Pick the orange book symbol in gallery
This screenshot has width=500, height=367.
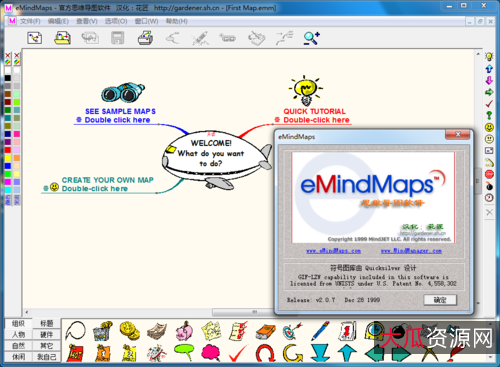pyautogui.click(x=265, y=331)
